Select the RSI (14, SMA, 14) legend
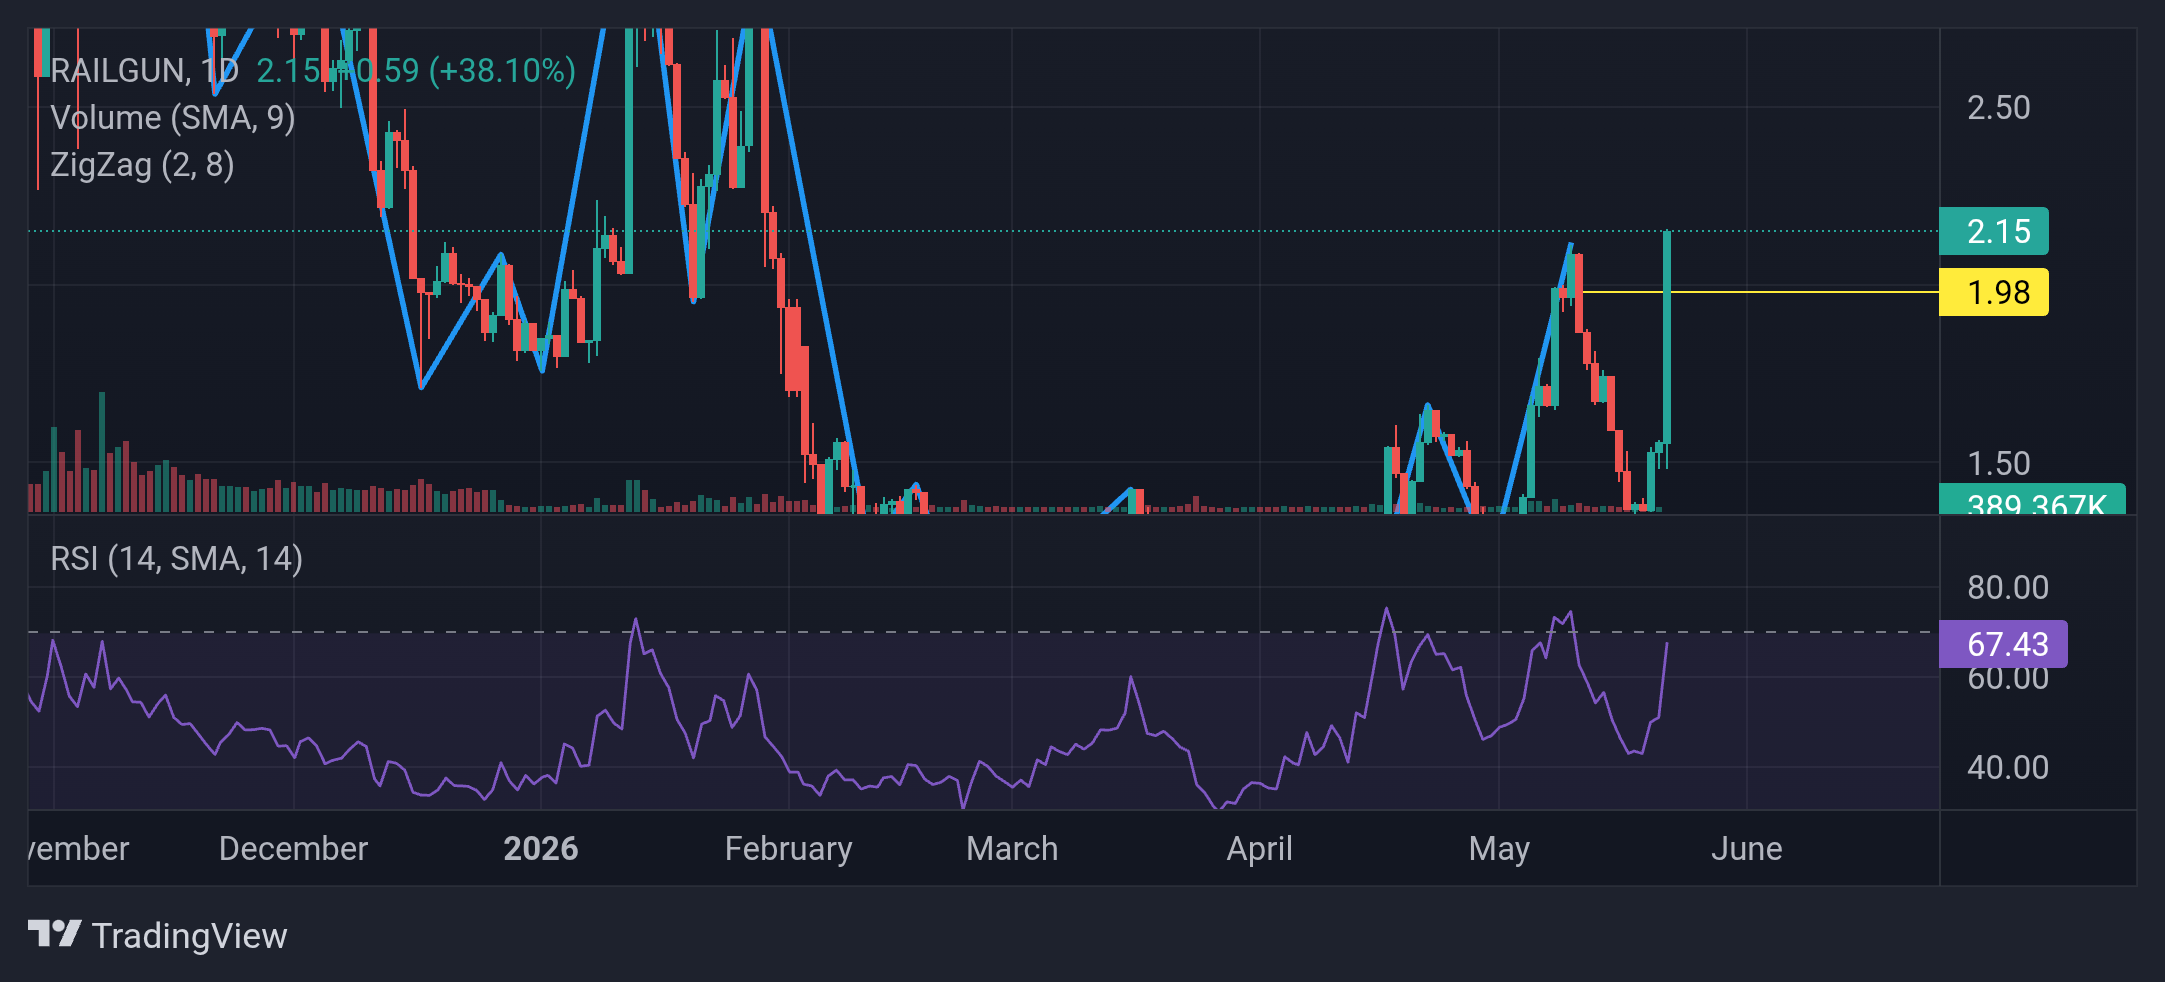 [x=176, y=559]
